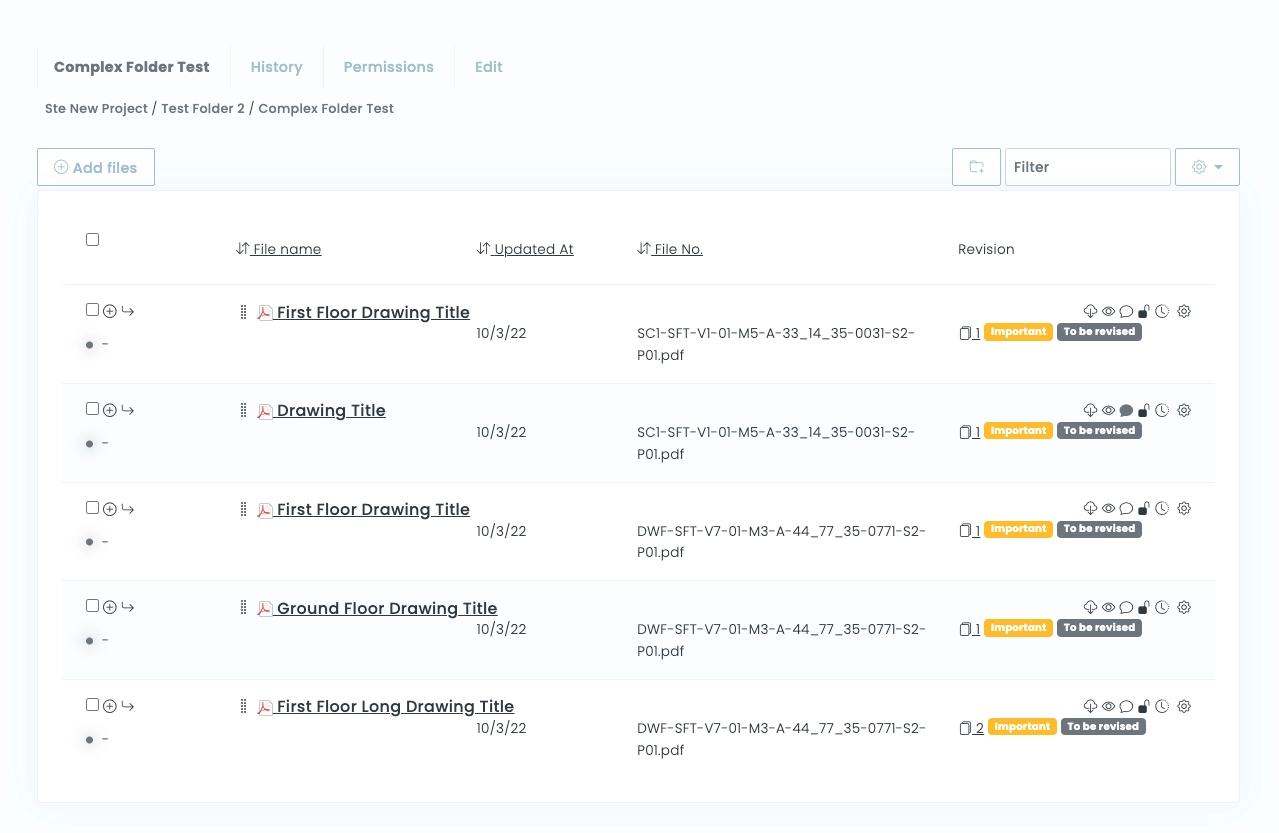Click the move arrow for Ground Floor Drawing Title
The image size is (1279, 833).
[x=127, y=607]
